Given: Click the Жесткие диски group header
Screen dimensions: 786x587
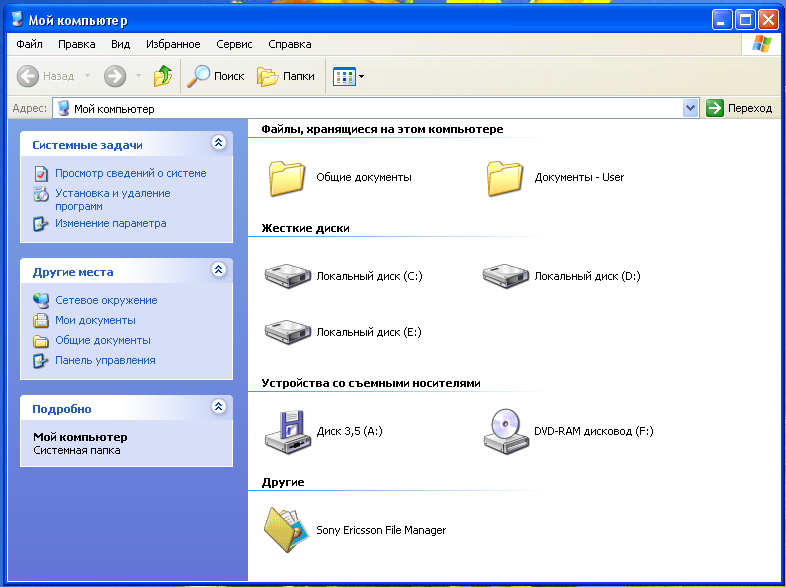Looking at the screenshot, I should 305,228.
